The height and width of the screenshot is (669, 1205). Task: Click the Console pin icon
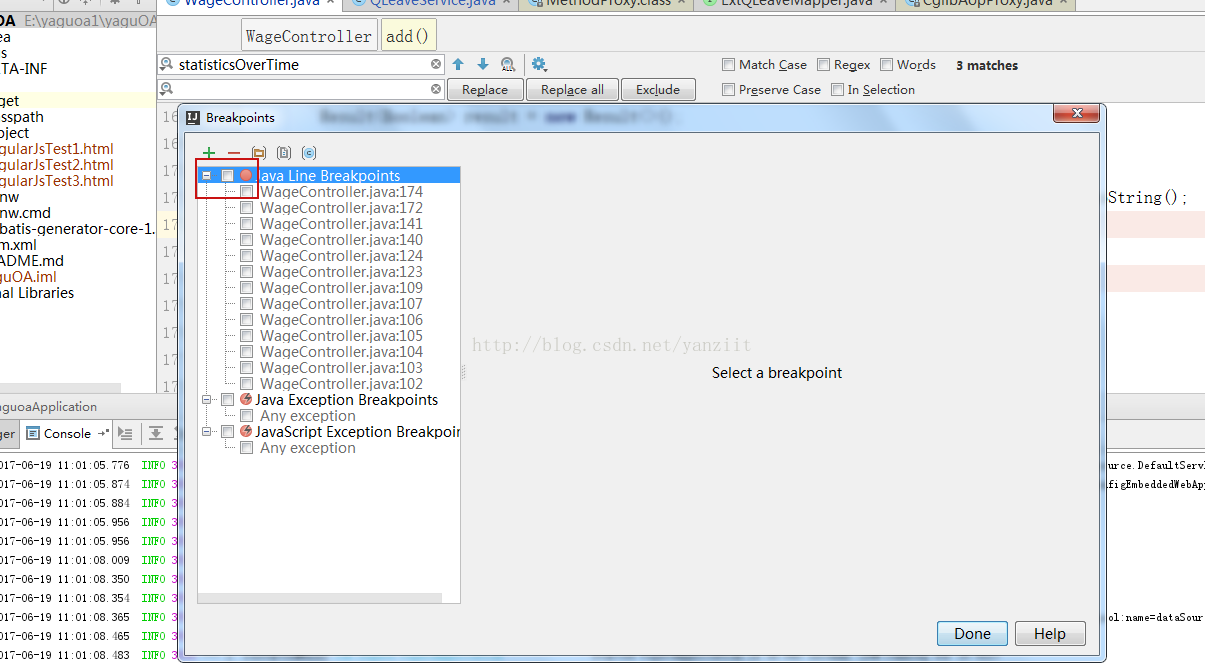[x=104, y=433]
